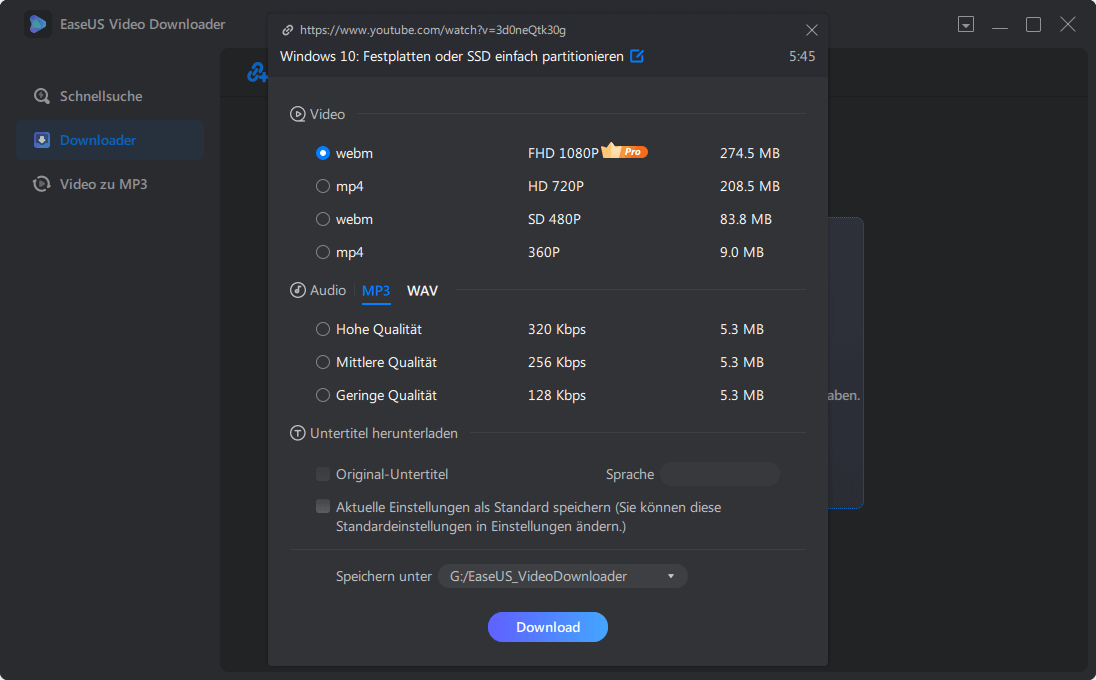
Task: Click the Untertitel herunterladen section icon
Action: click(298, 433)
